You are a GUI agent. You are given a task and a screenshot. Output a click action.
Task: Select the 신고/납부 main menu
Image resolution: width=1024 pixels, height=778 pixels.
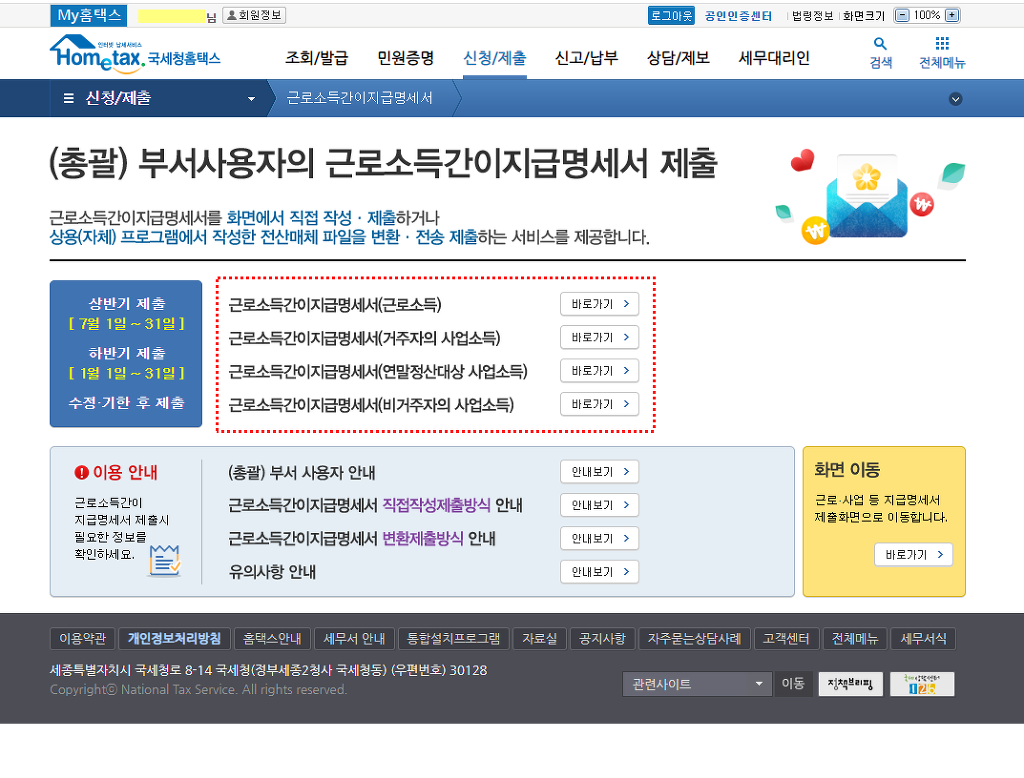(x=586, y=57)
